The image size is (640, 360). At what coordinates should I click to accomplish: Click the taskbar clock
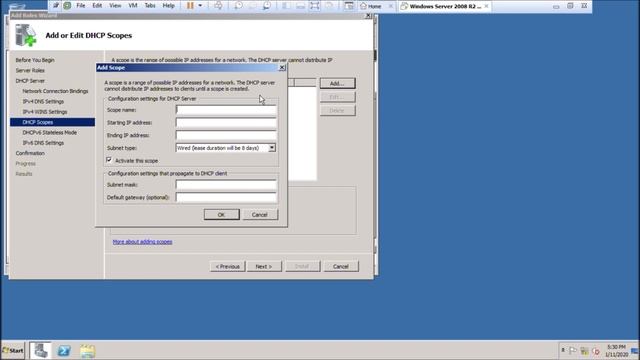[x=616, y=351]
